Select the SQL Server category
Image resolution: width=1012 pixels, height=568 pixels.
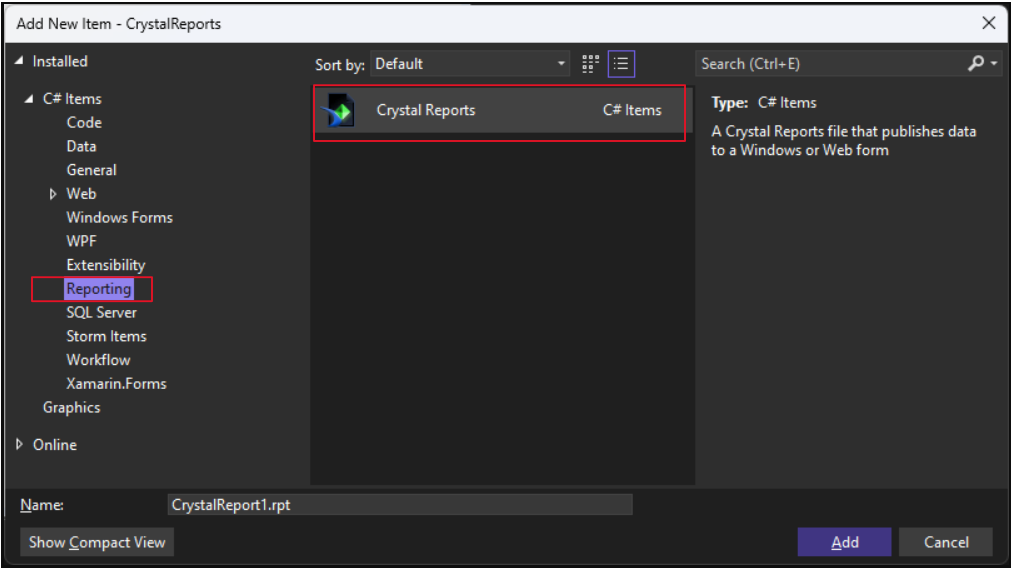(x=101, y=312)
